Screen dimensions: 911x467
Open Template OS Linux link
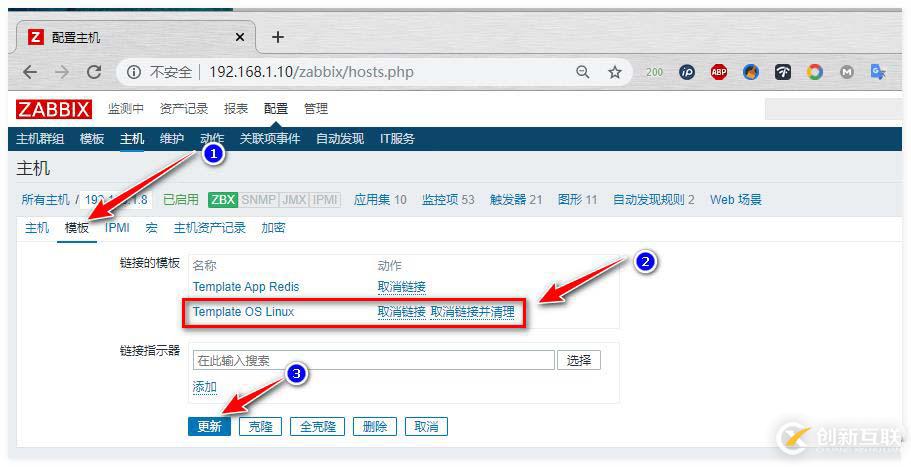[243, 312]
